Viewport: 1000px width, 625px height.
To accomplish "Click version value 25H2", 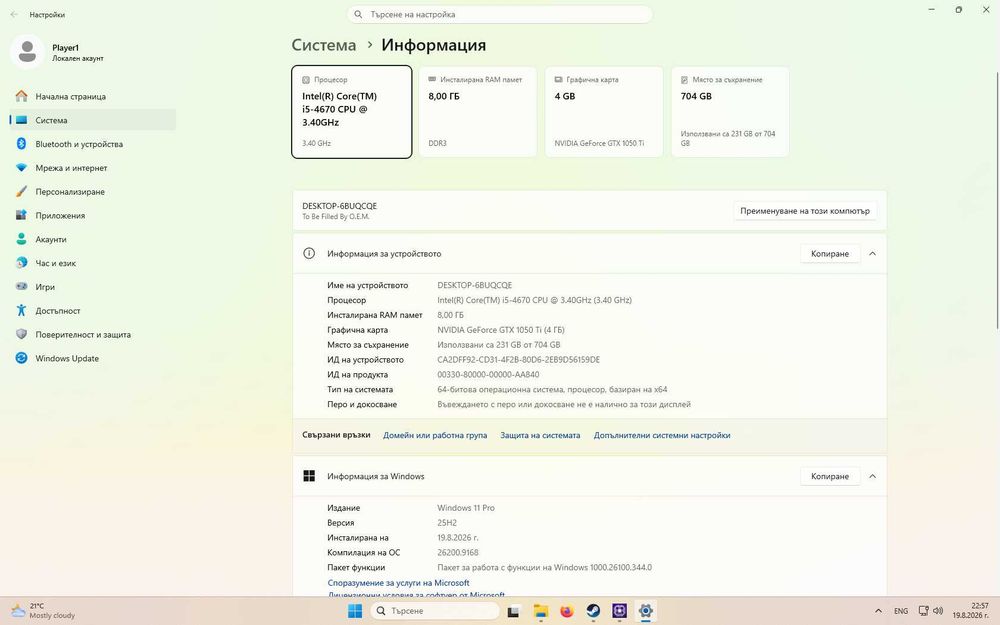I will 447,523.
